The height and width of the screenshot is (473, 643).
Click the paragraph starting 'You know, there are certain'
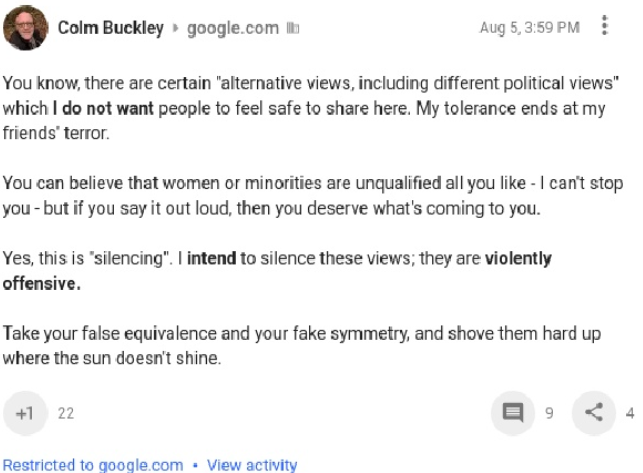click(311, 108)
